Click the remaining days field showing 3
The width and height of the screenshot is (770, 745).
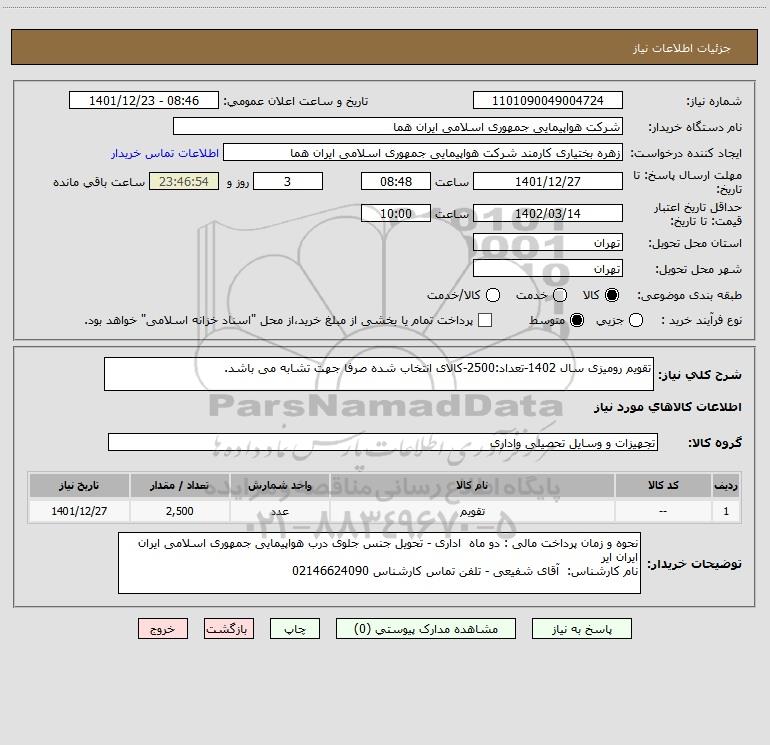[x=288, y=181]
